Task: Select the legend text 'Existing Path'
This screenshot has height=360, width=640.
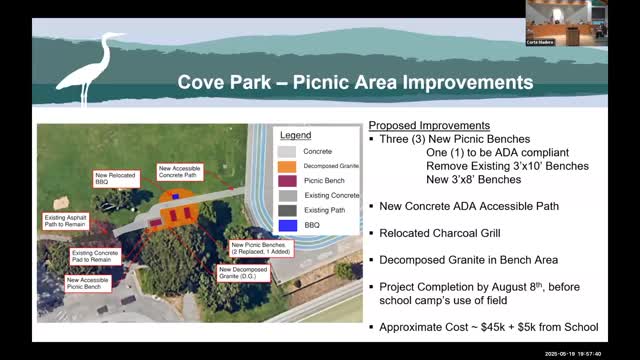Action: pyautogui.click(x=324, y=210)
